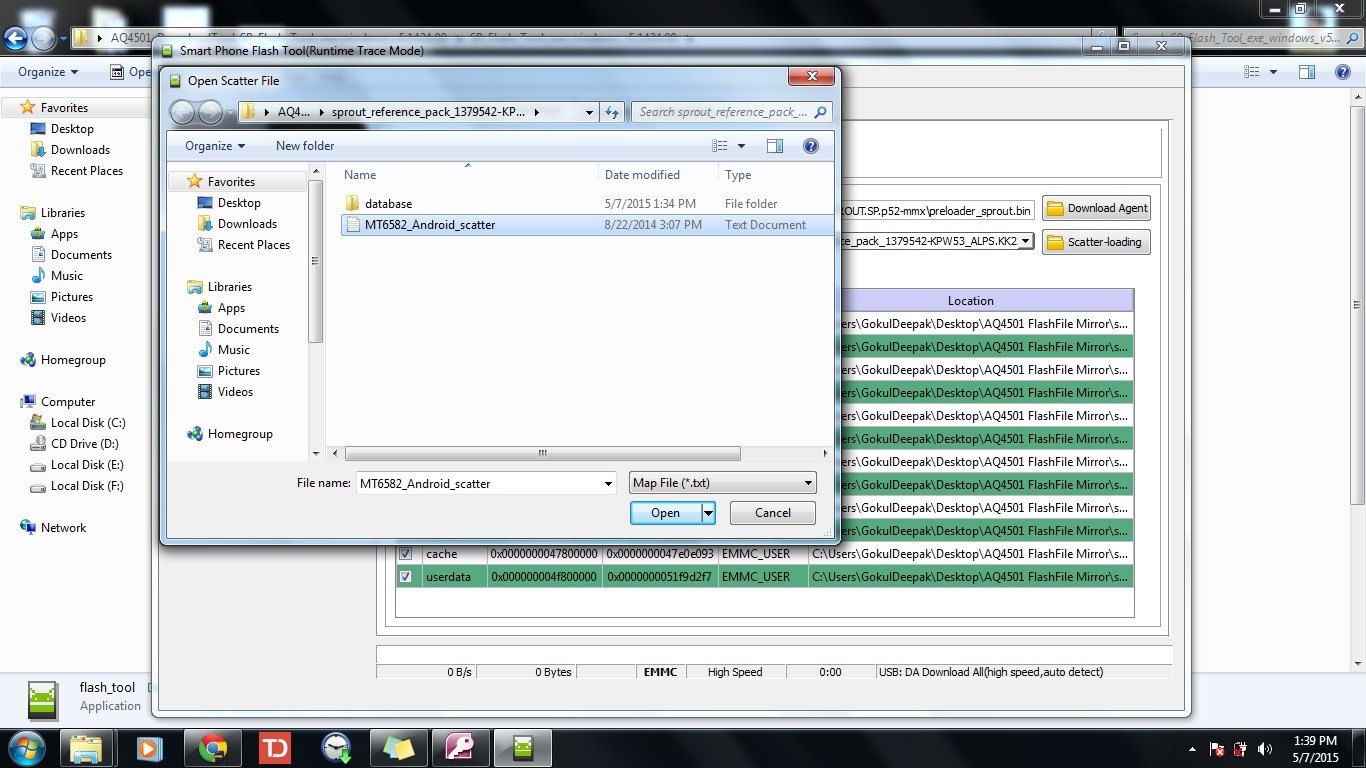
Task: Open Organize menu in the Explorer window
Action: (x=48, y=72)
